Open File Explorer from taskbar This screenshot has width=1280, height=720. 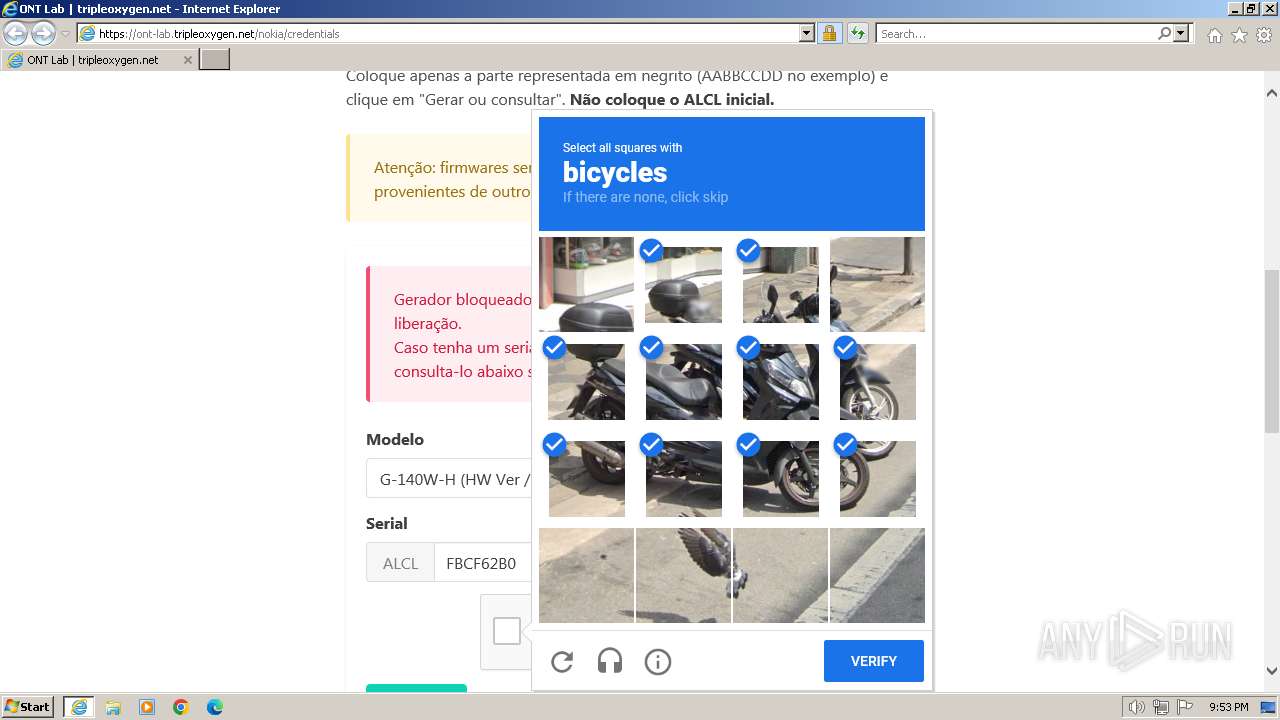click(x=113, y=707)
